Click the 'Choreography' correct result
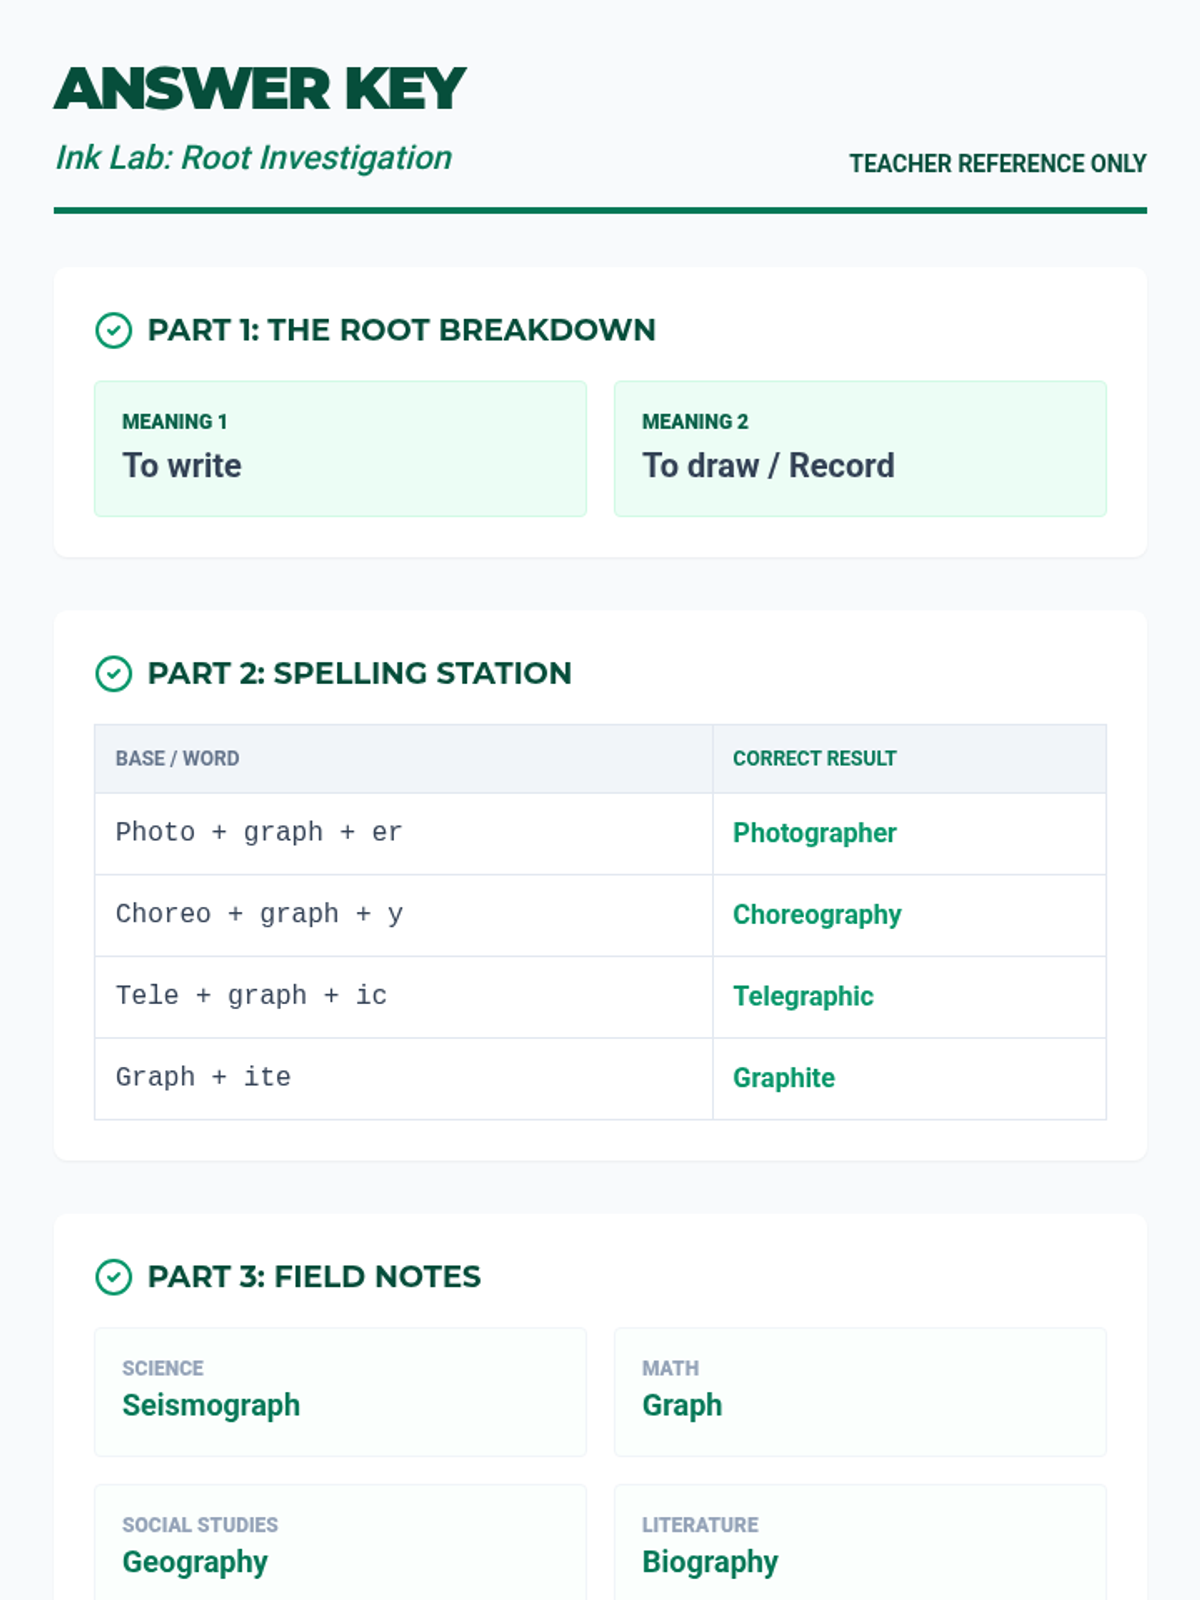 click(816, 915)
